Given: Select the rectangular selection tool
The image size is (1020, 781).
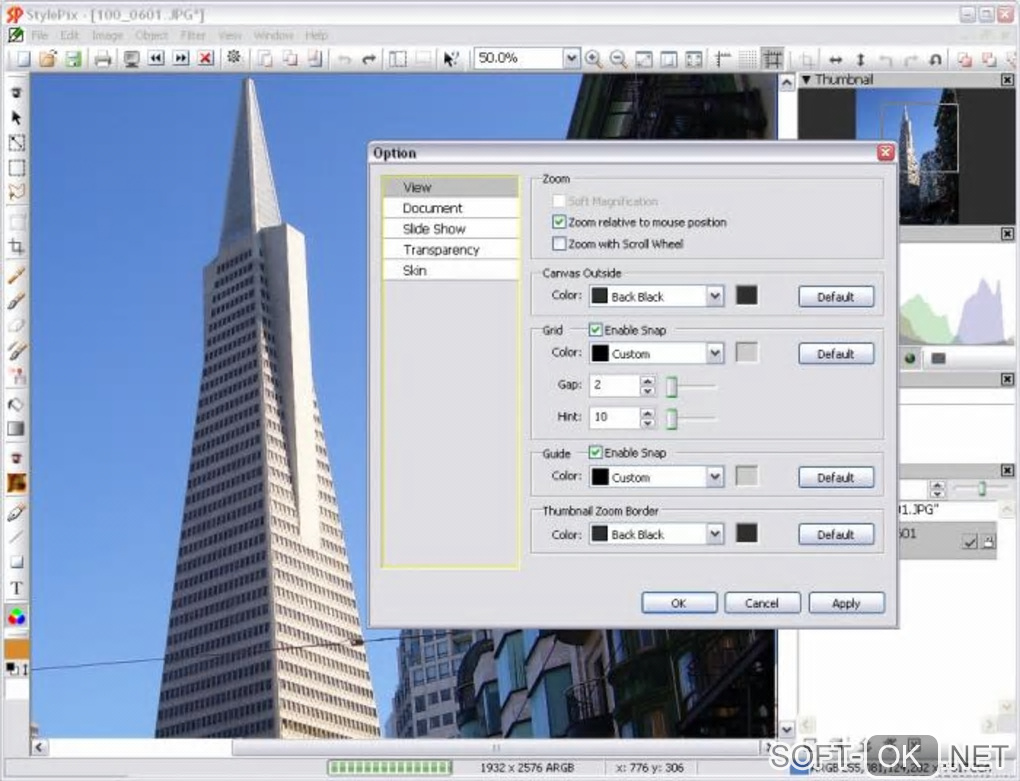Looking at the screenshot, I should (16, 168).
